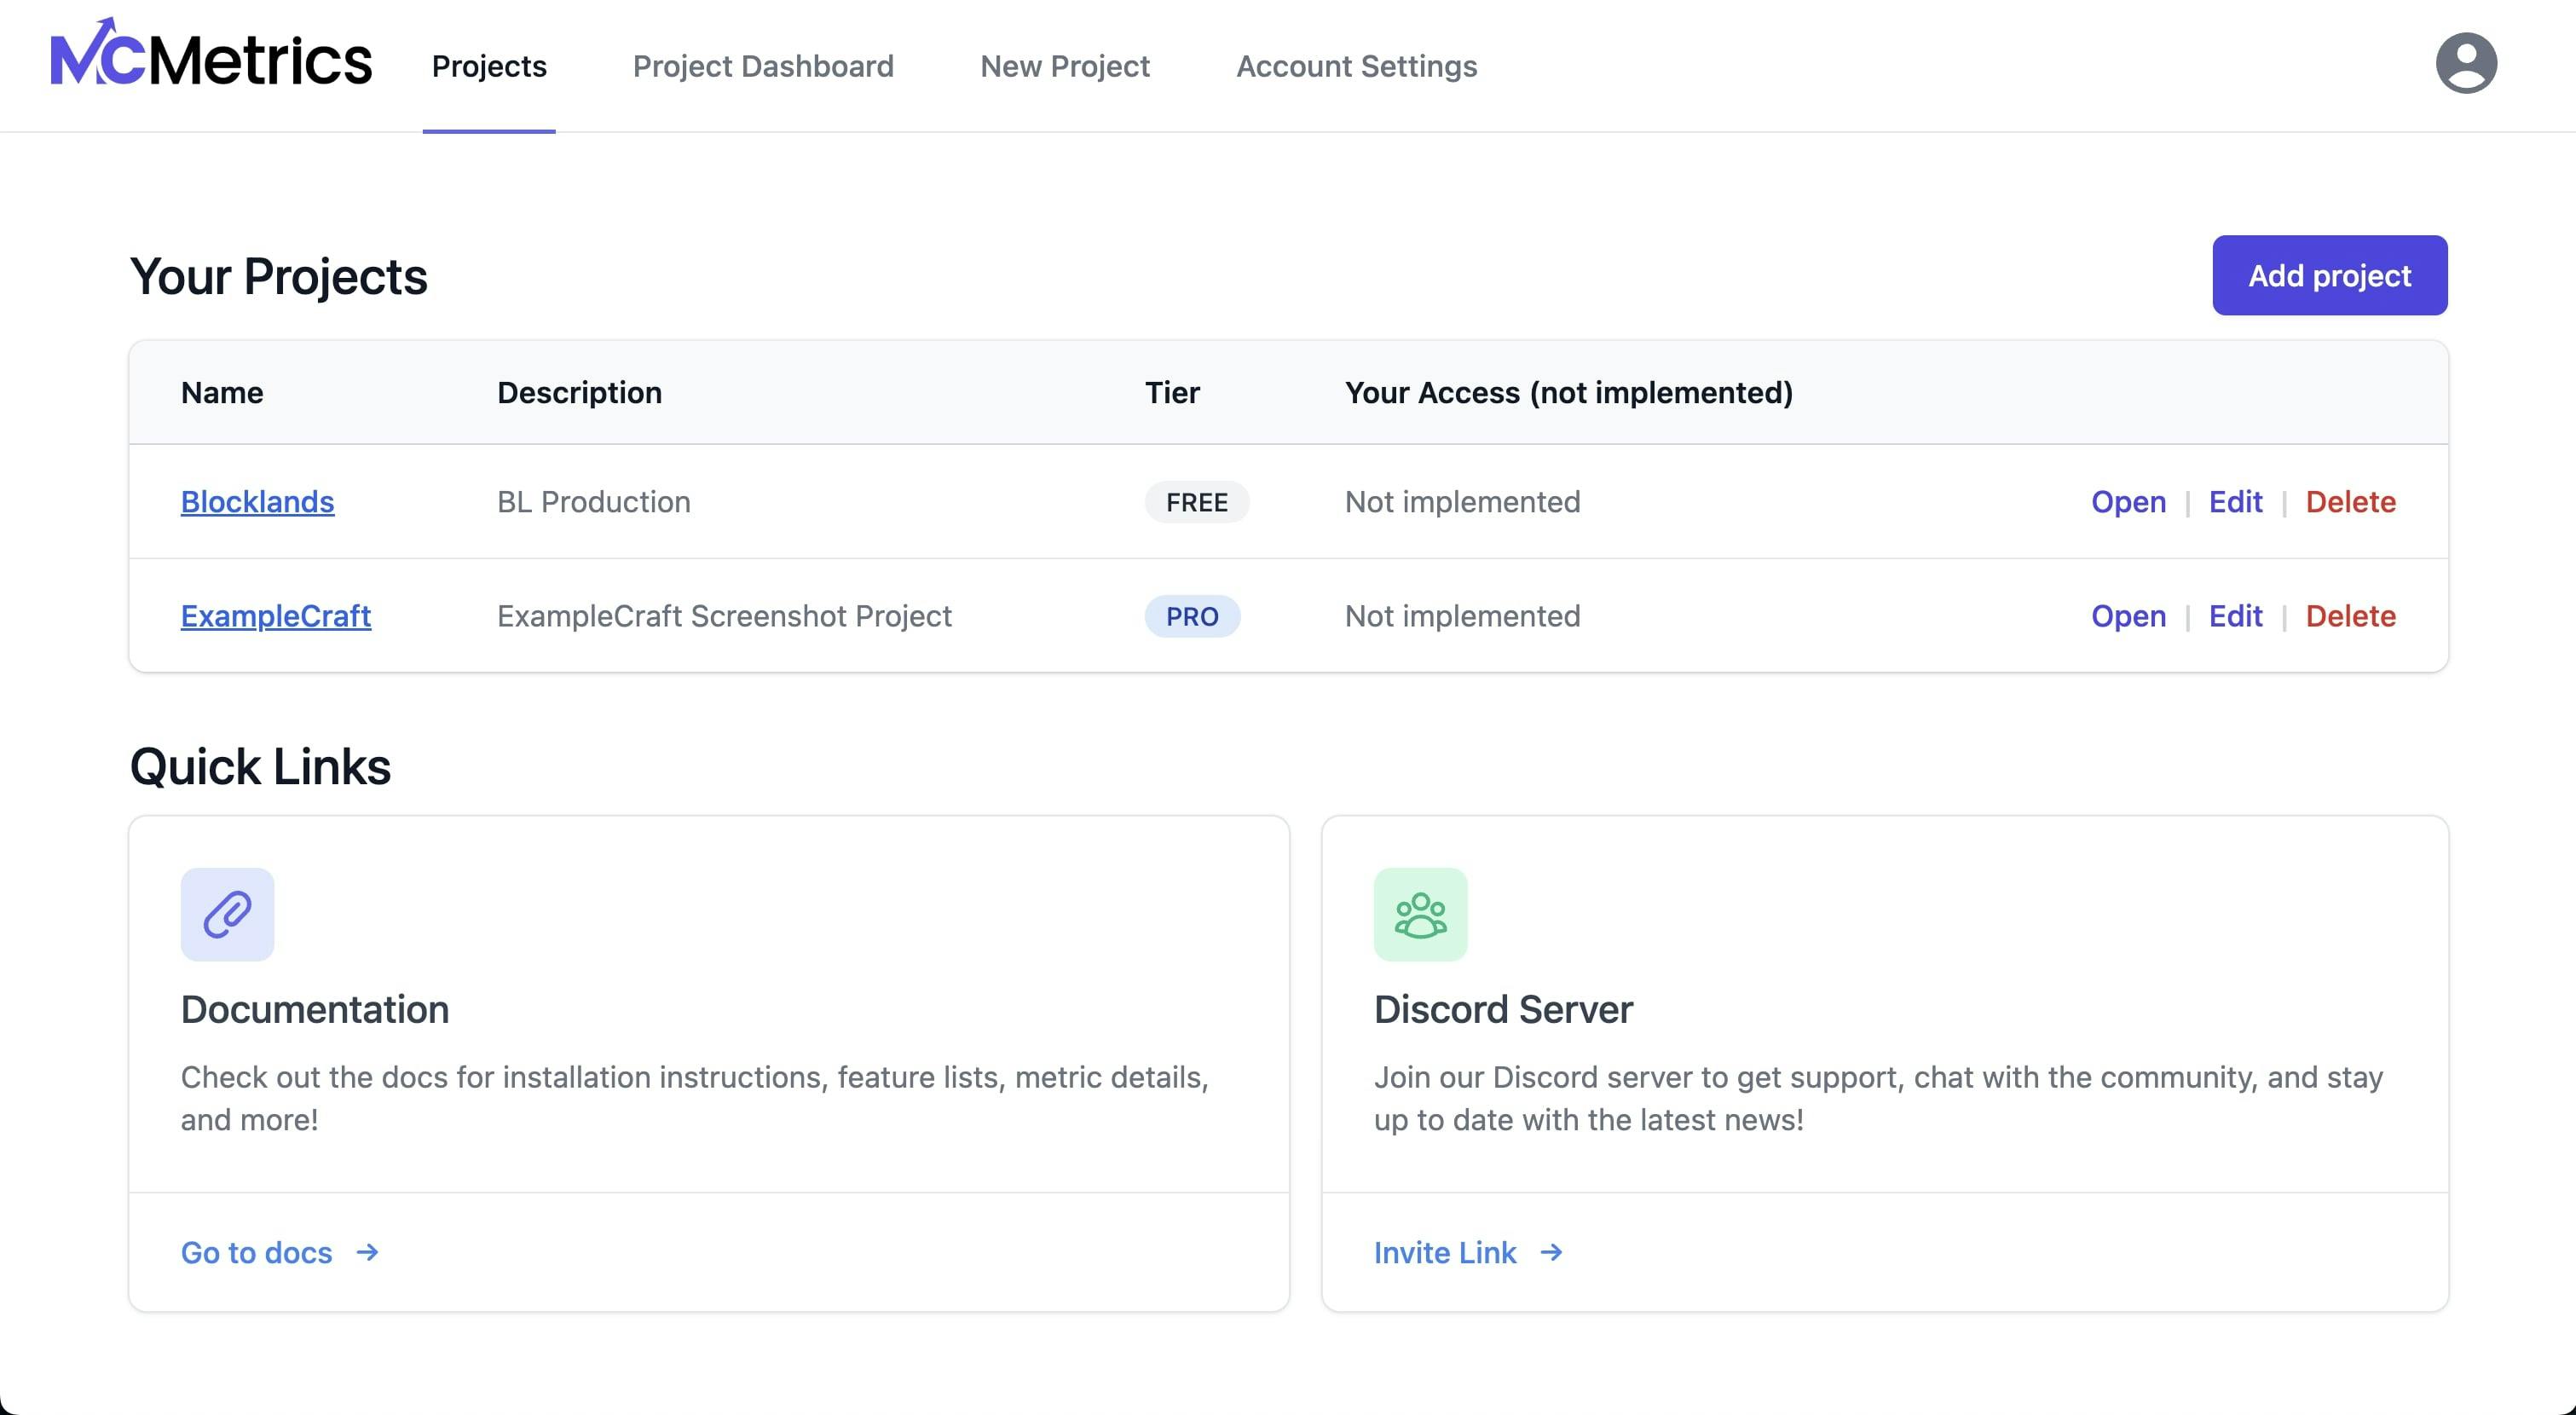Select the Projects tab

pyautogui.click(x=488, y=65)
